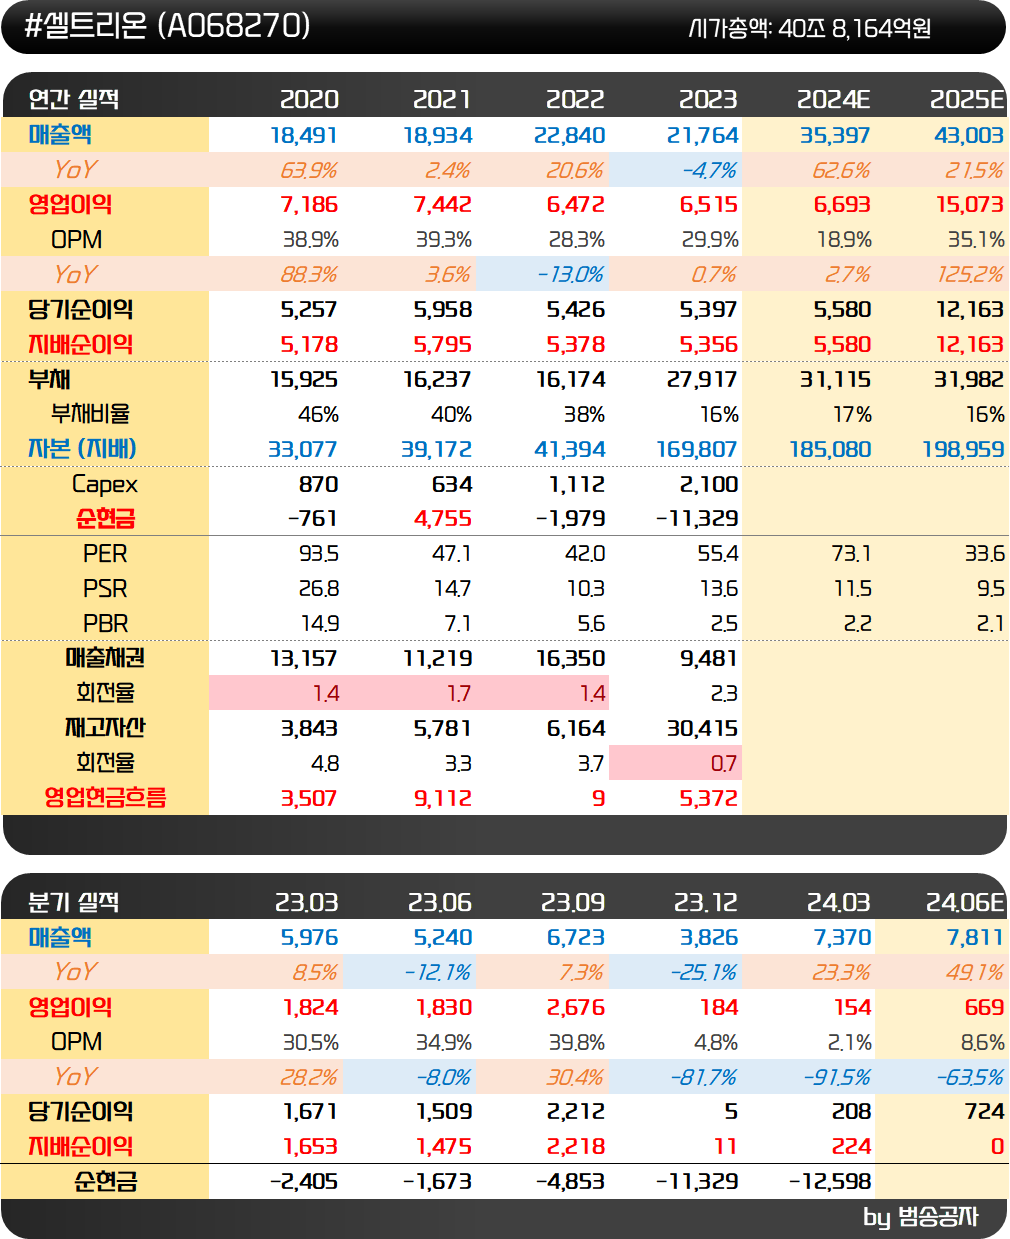This screenshot has height=1239, width=1010.
Task: Select 2021 revenue value 18,934
Action: pos(438,135)
